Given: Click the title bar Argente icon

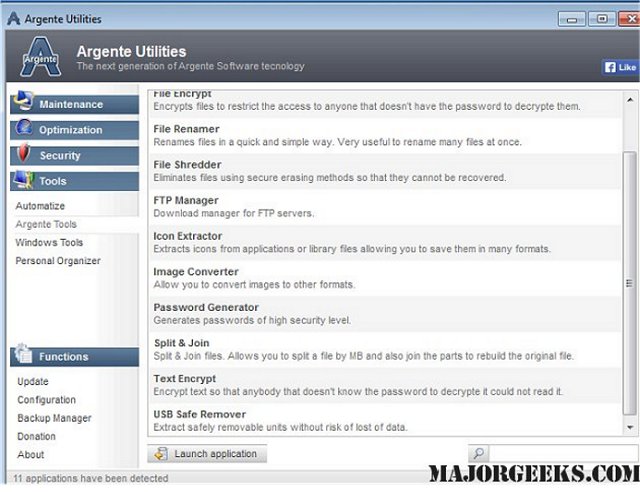Looking at the screenshot, I should point(13,18).
